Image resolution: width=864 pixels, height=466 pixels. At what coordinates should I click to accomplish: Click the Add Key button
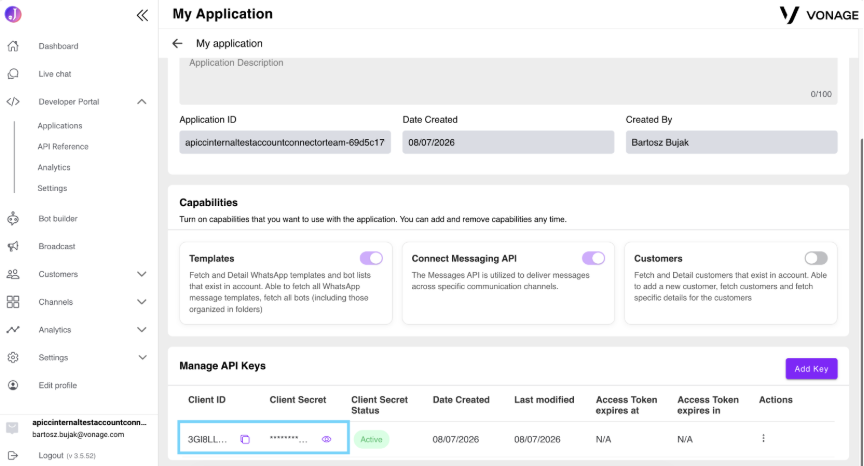[x=811, y=369]
